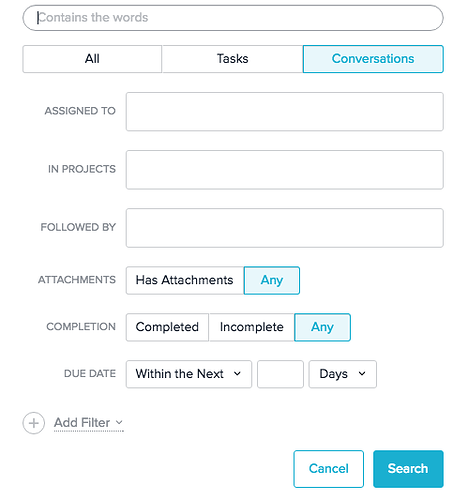Select Any under Attachments

click(x=272, y=280)
